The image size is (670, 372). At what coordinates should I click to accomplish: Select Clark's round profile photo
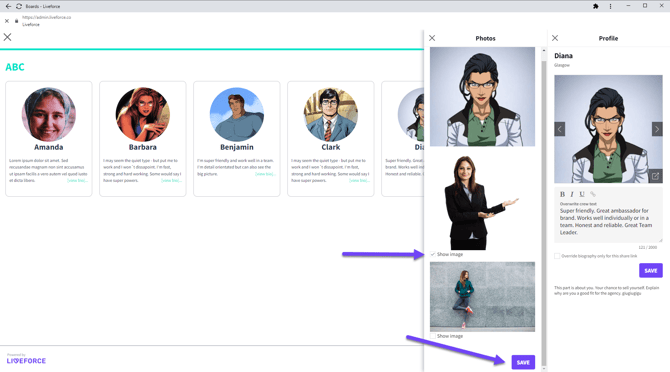[331, 114]
